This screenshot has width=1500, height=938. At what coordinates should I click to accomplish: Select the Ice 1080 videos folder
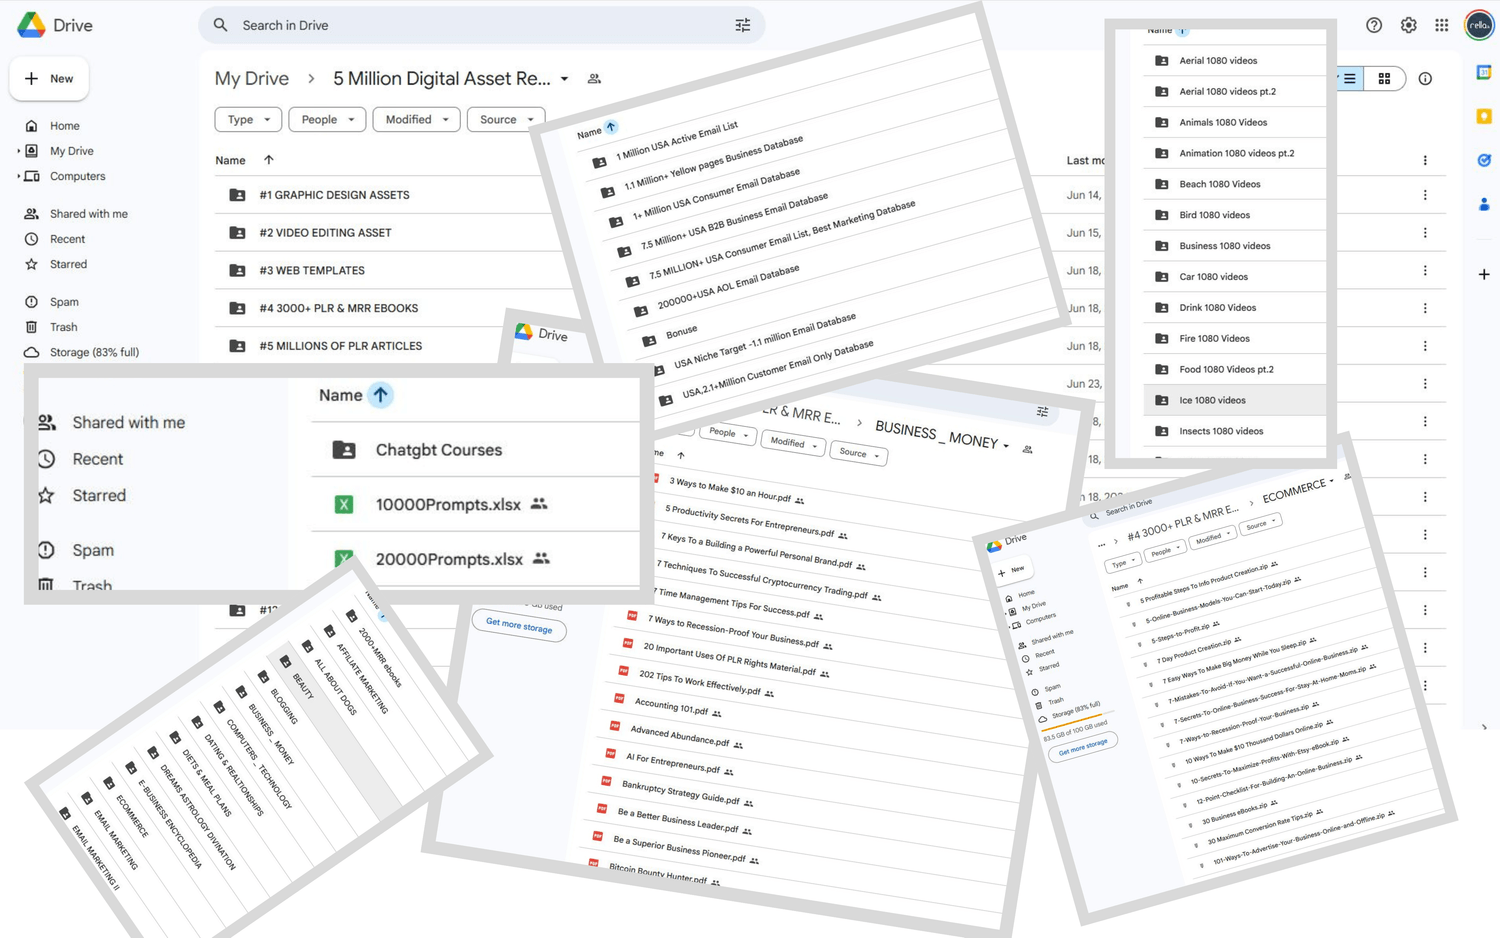(1234, 400)
